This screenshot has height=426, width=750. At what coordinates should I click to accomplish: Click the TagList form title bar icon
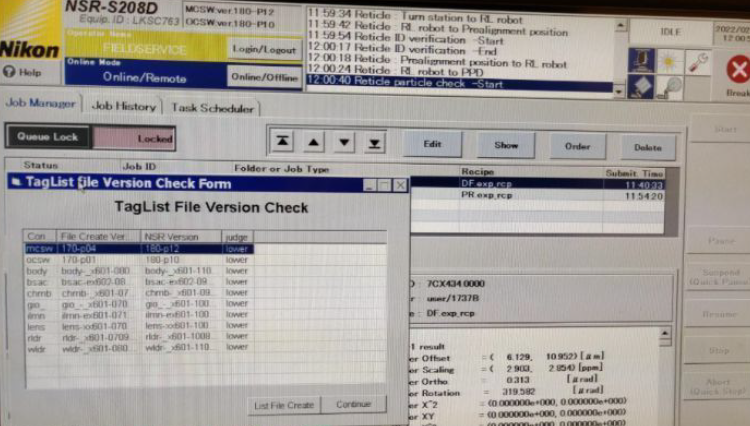point(16,182)
